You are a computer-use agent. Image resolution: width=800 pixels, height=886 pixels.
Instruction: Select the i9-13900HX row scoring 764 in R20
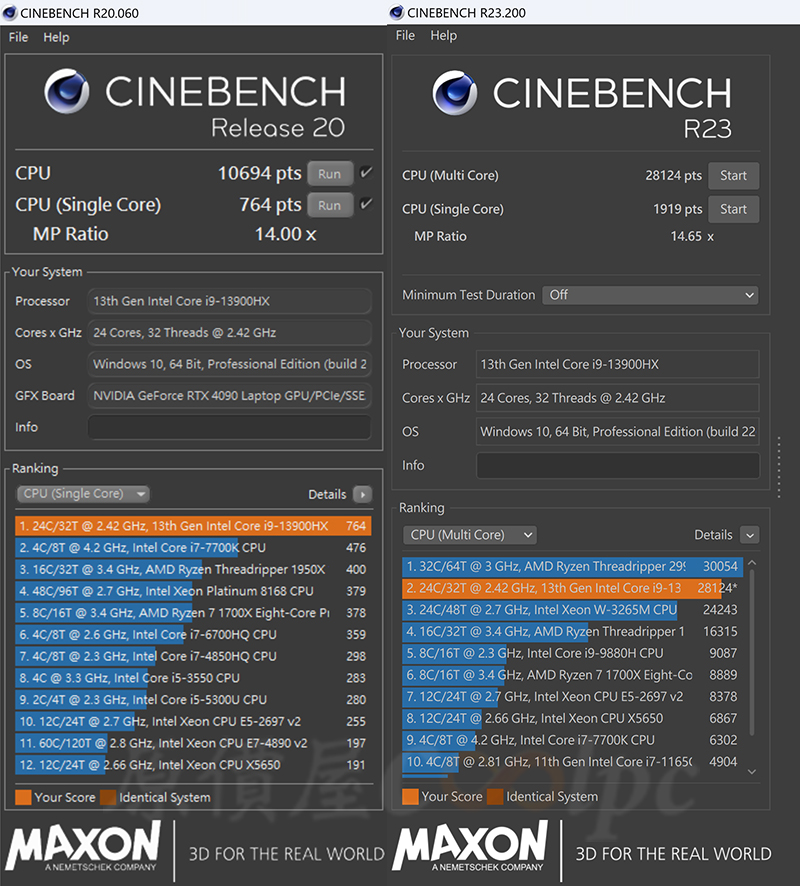click(x=193, y=526)
